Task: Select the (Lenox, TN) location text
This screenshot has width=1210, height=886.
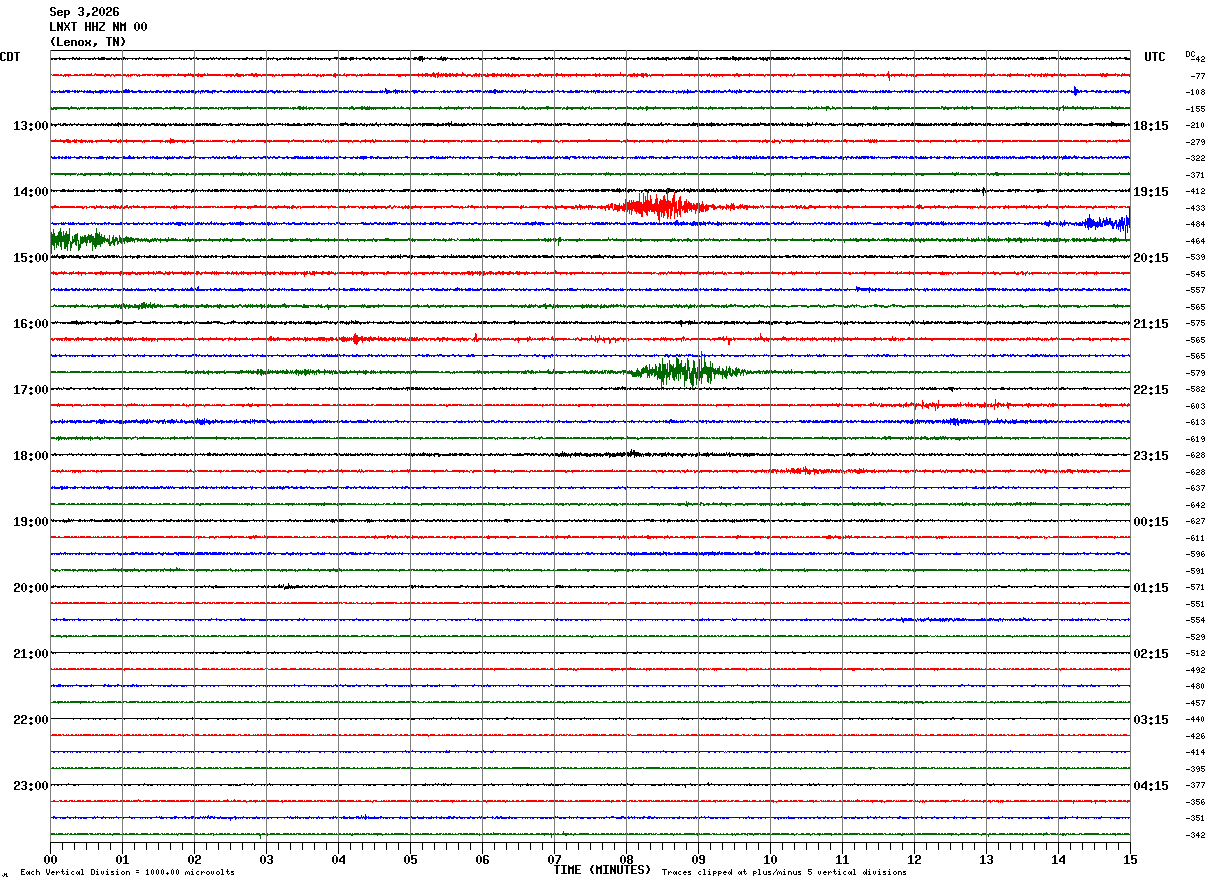Action: pos(88,42)
